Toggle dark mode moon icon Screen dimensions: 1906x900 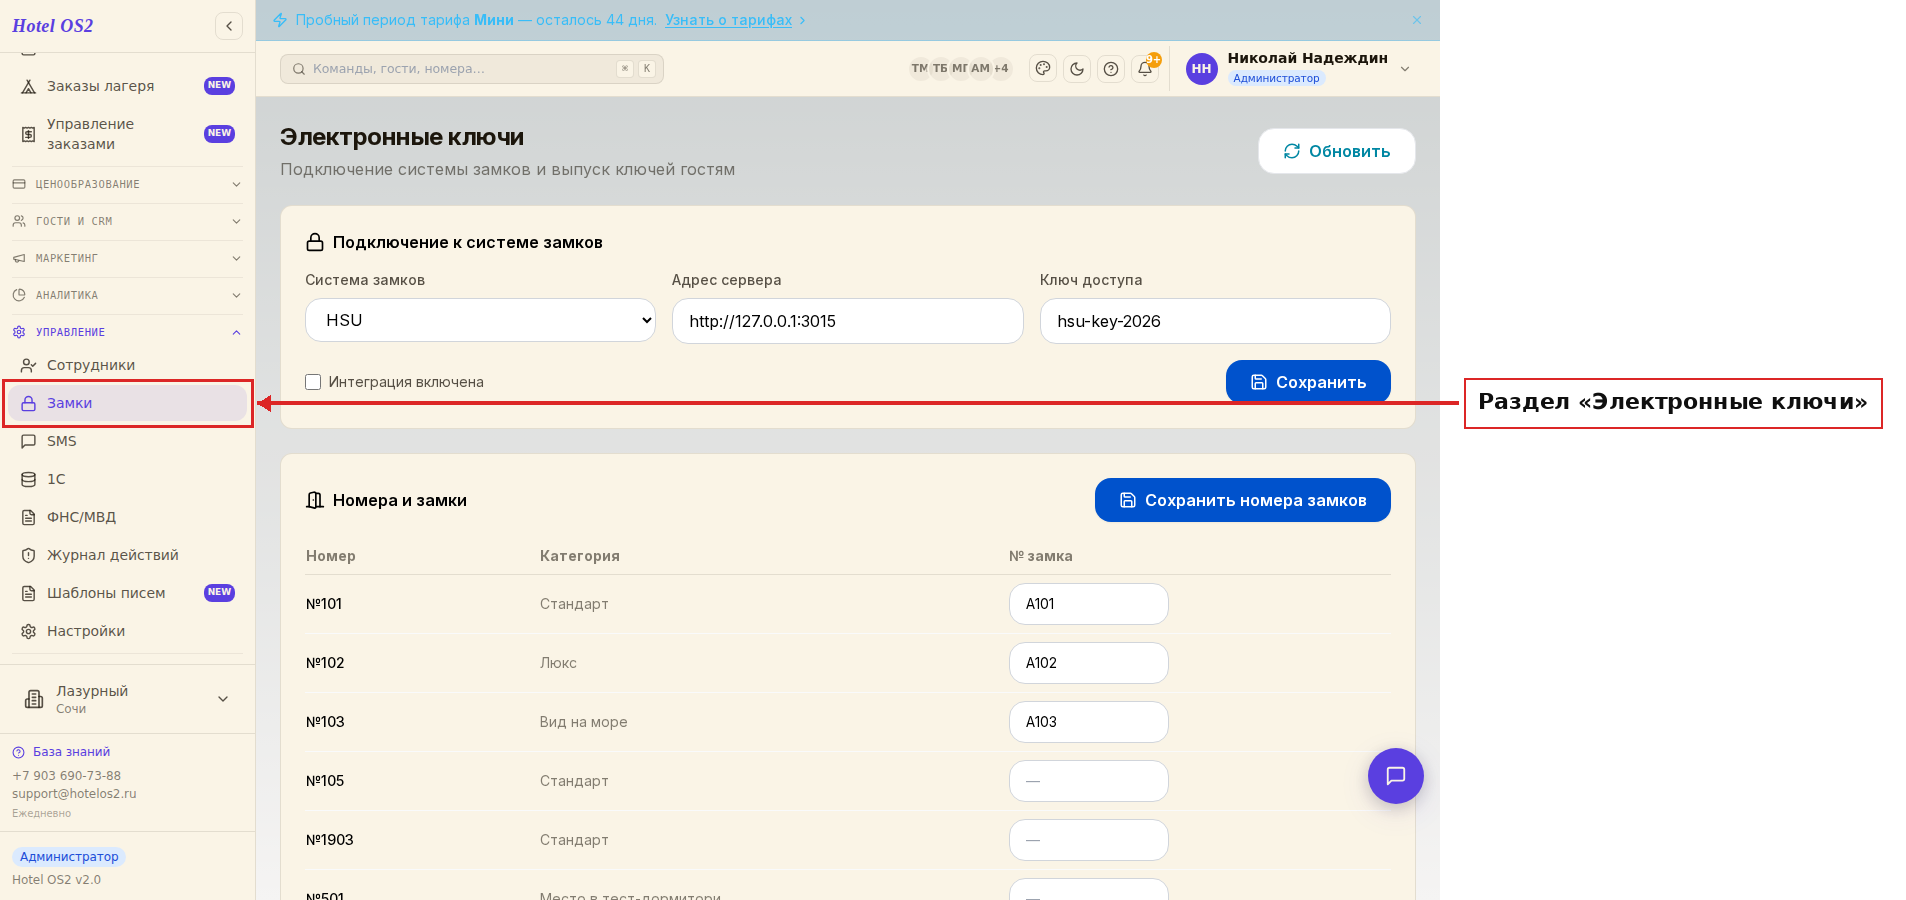point(1077,69)
